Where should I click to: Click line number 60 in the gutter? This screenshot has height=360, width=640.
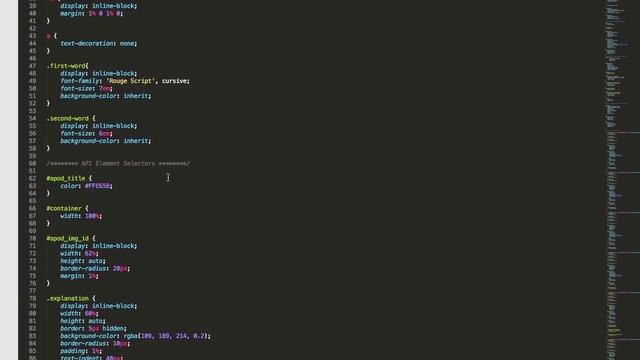(x=32, y=163)
